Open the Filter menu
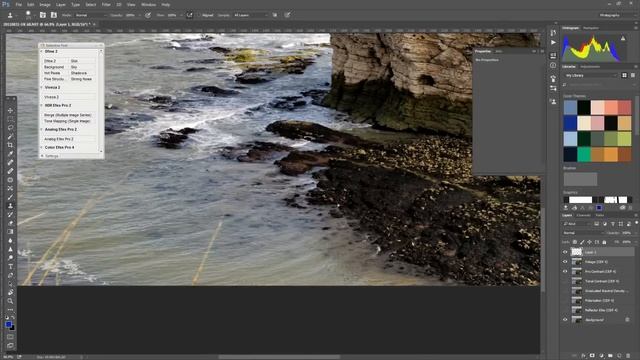 coord(106,4)
